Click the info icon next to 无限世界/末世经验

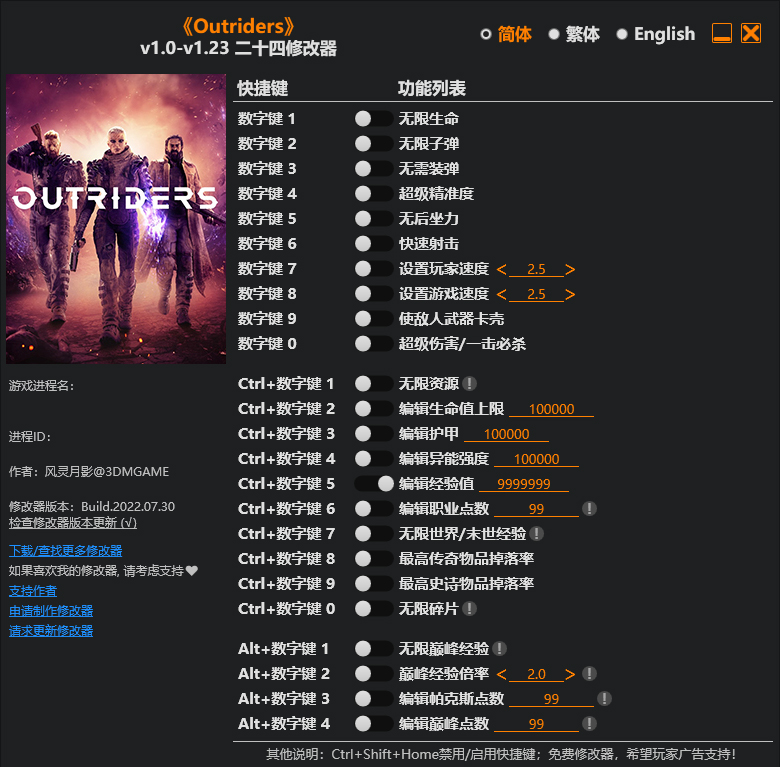click(536, 533)
